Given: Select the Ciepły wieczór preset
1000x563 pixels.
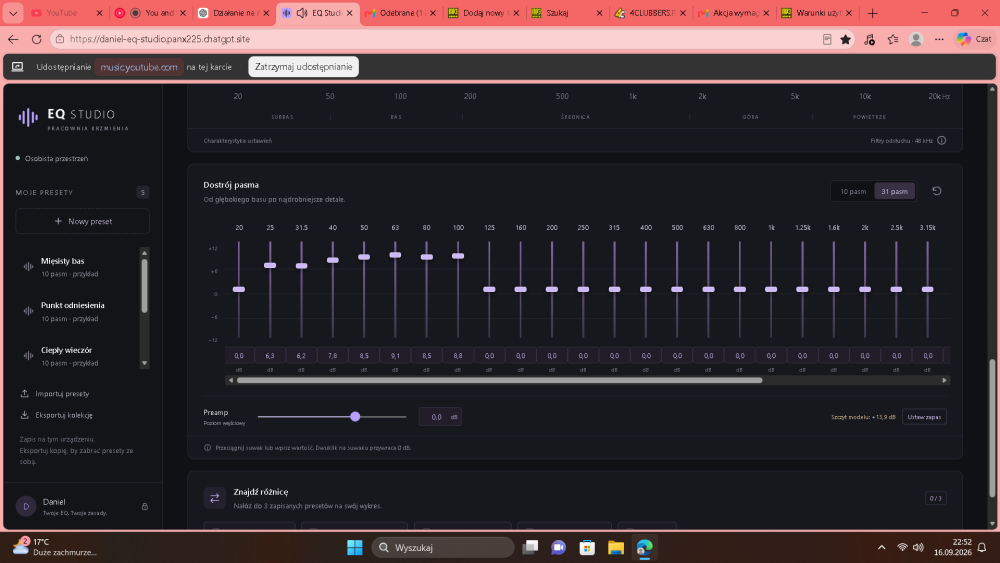Looking at the screenshot, I should coord(77,356).
